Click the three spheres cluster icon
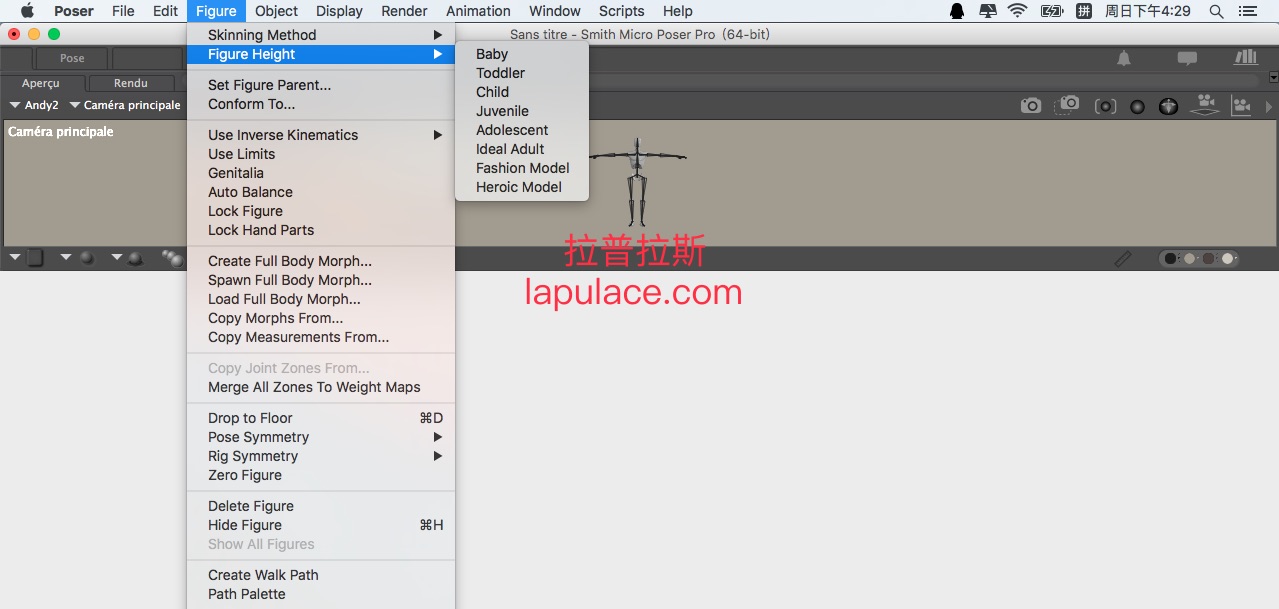Screen dimensions: 1279x609 [173, 259]
